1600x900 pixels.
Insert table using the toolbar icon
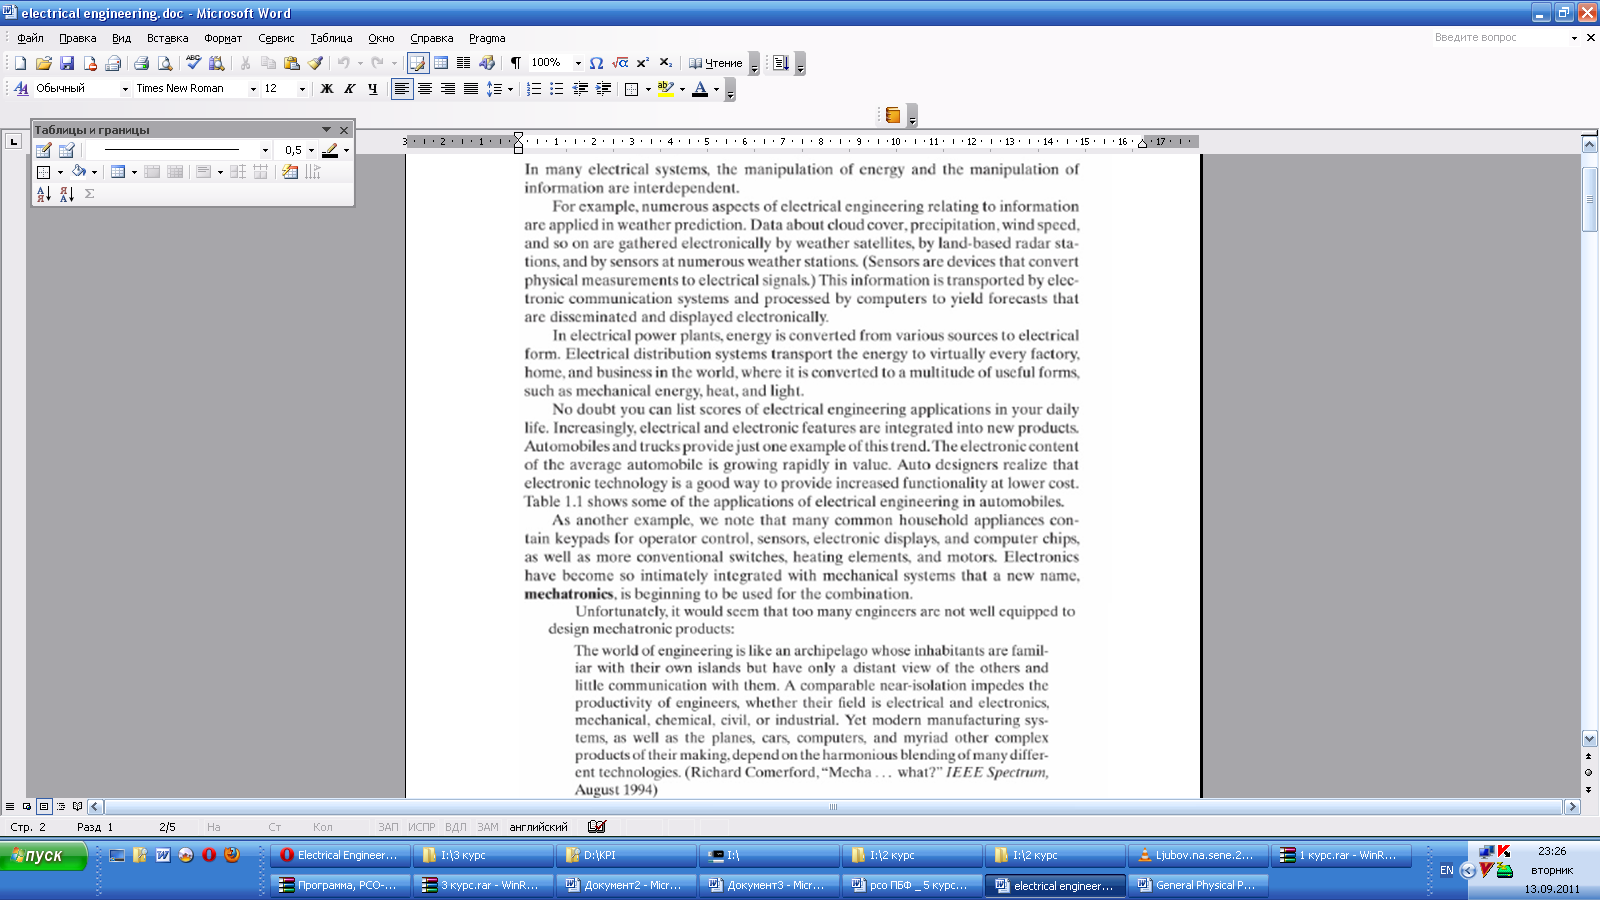click(441, 63)
